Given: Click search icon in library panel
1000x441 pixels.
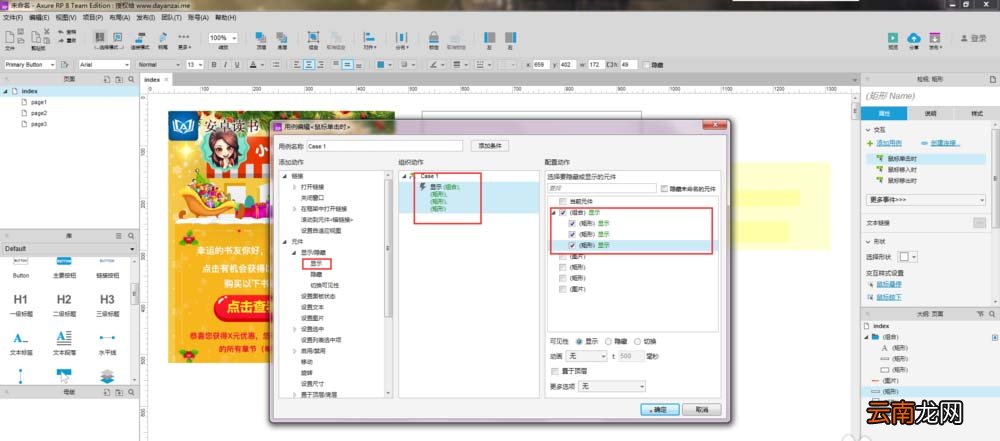Looking at the screenshot, I should click(131, 236).
